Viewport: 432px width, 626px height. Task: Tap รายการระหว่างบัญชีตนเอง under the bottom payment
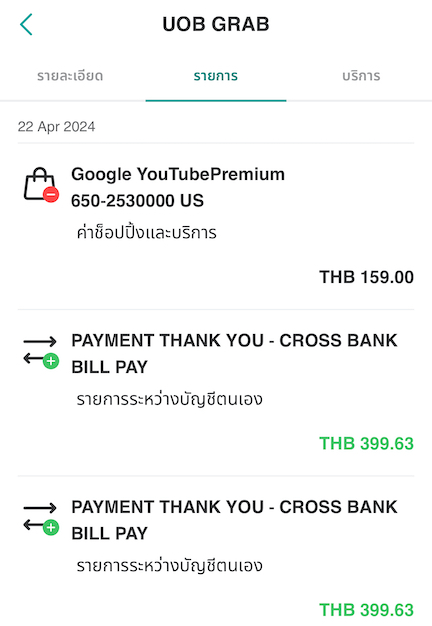(170, 566)
